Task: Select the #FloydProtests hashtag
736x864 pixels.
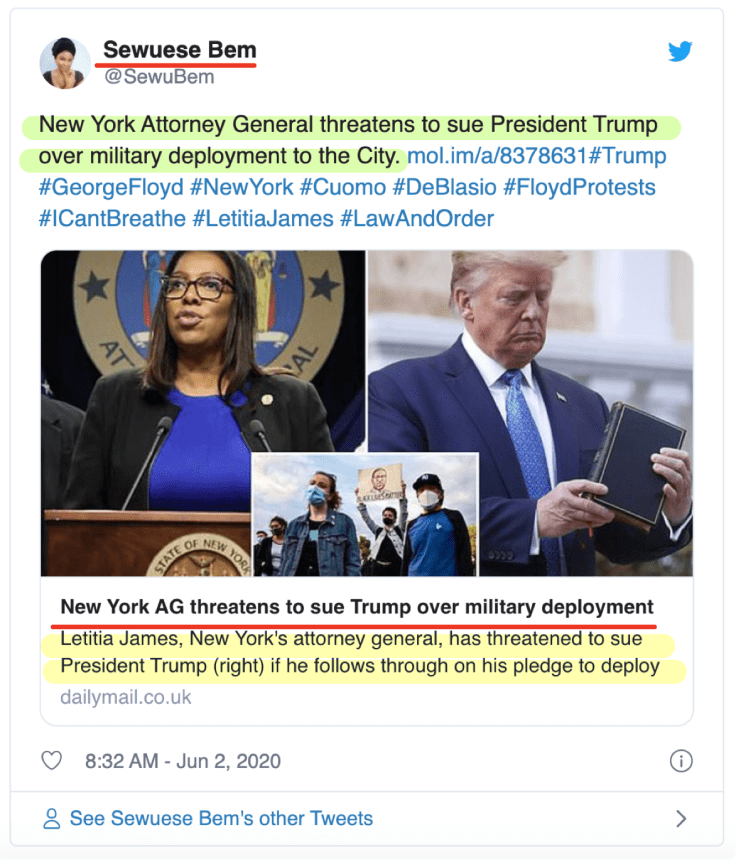Action: (579, 187)
